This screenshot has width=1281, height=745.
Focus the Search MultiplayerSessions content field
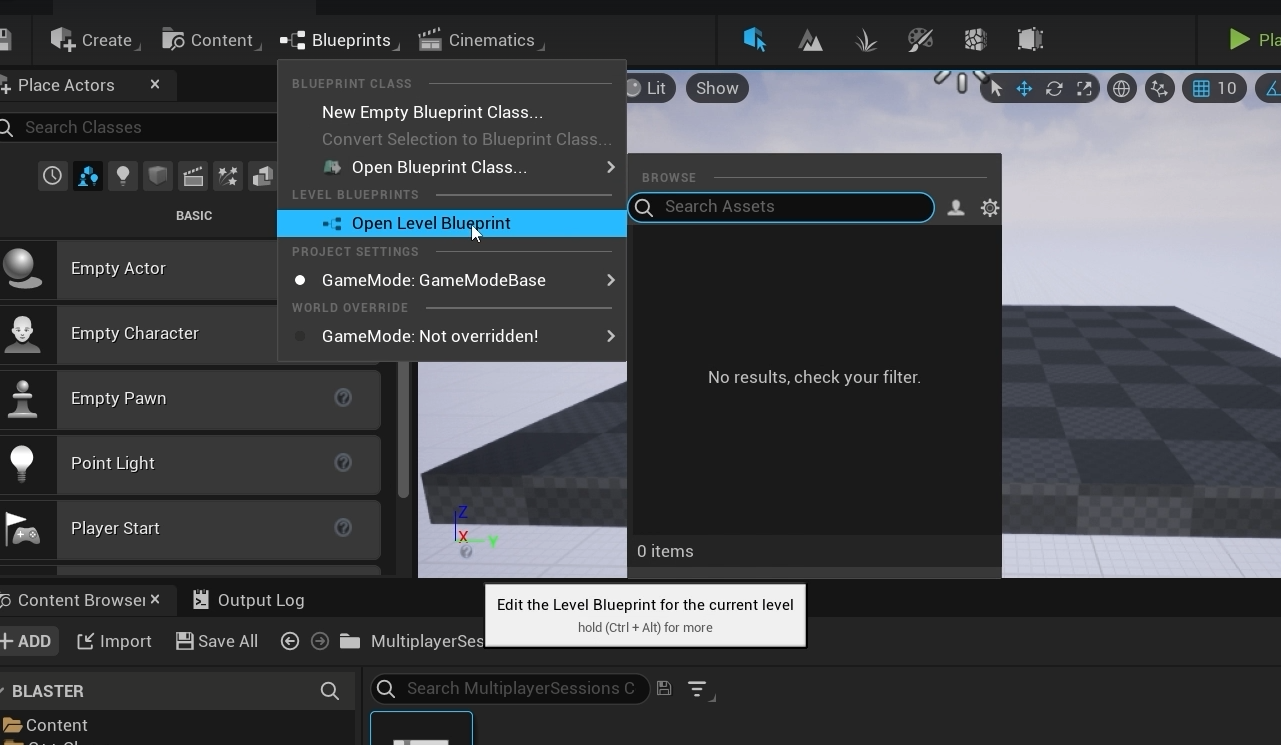click(510, 688)
